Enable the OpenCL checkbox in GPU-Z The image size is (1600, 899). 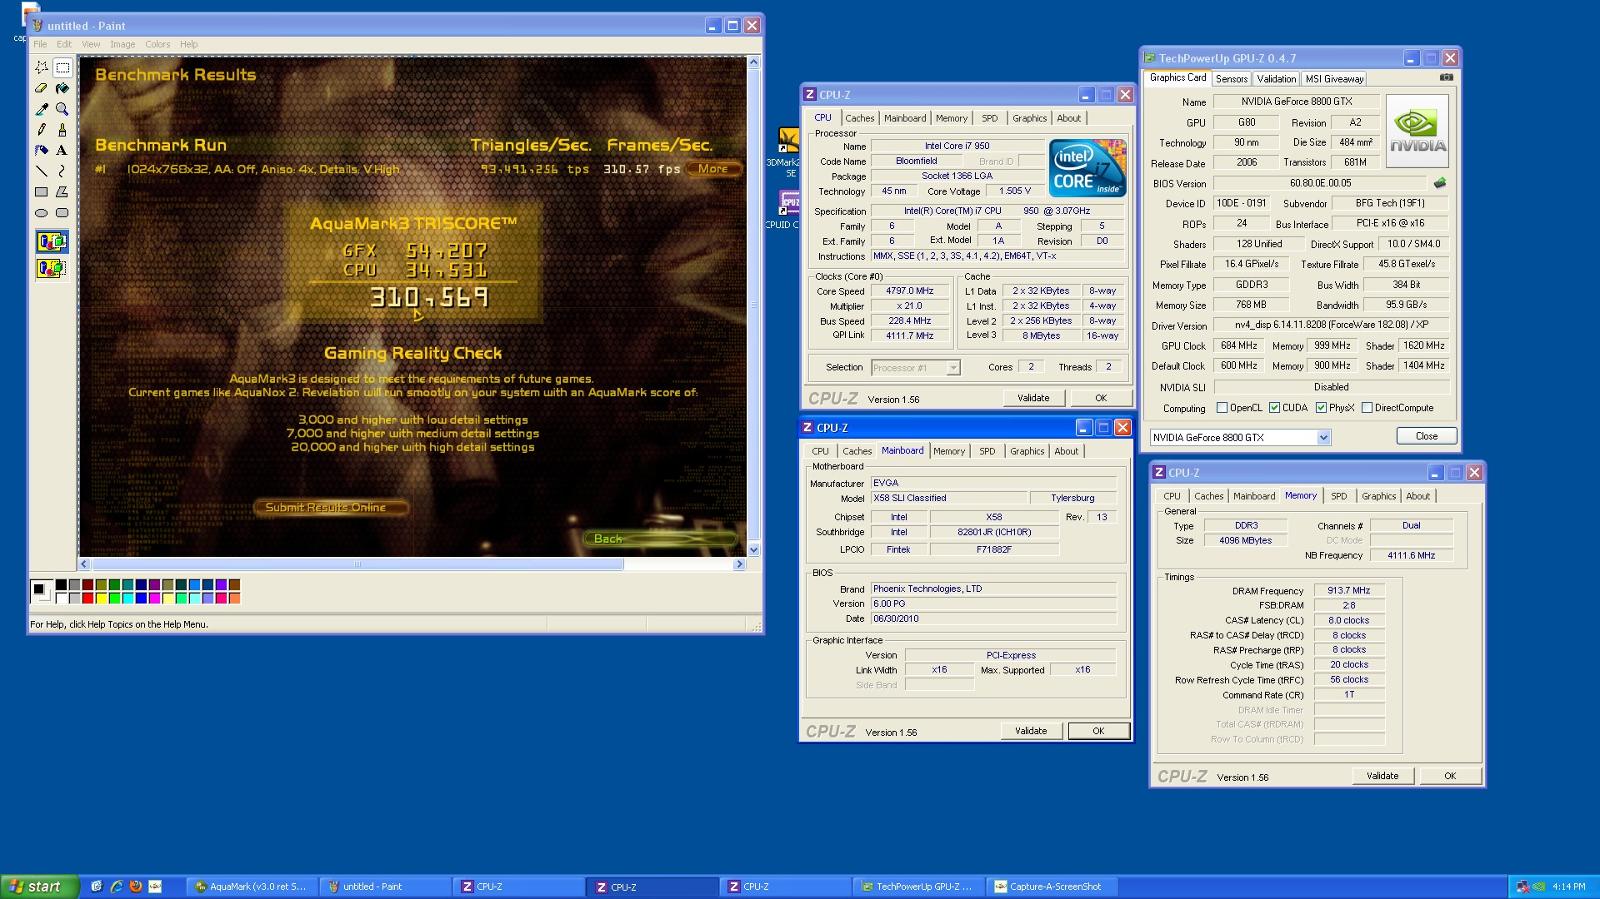pos(1221,408)
